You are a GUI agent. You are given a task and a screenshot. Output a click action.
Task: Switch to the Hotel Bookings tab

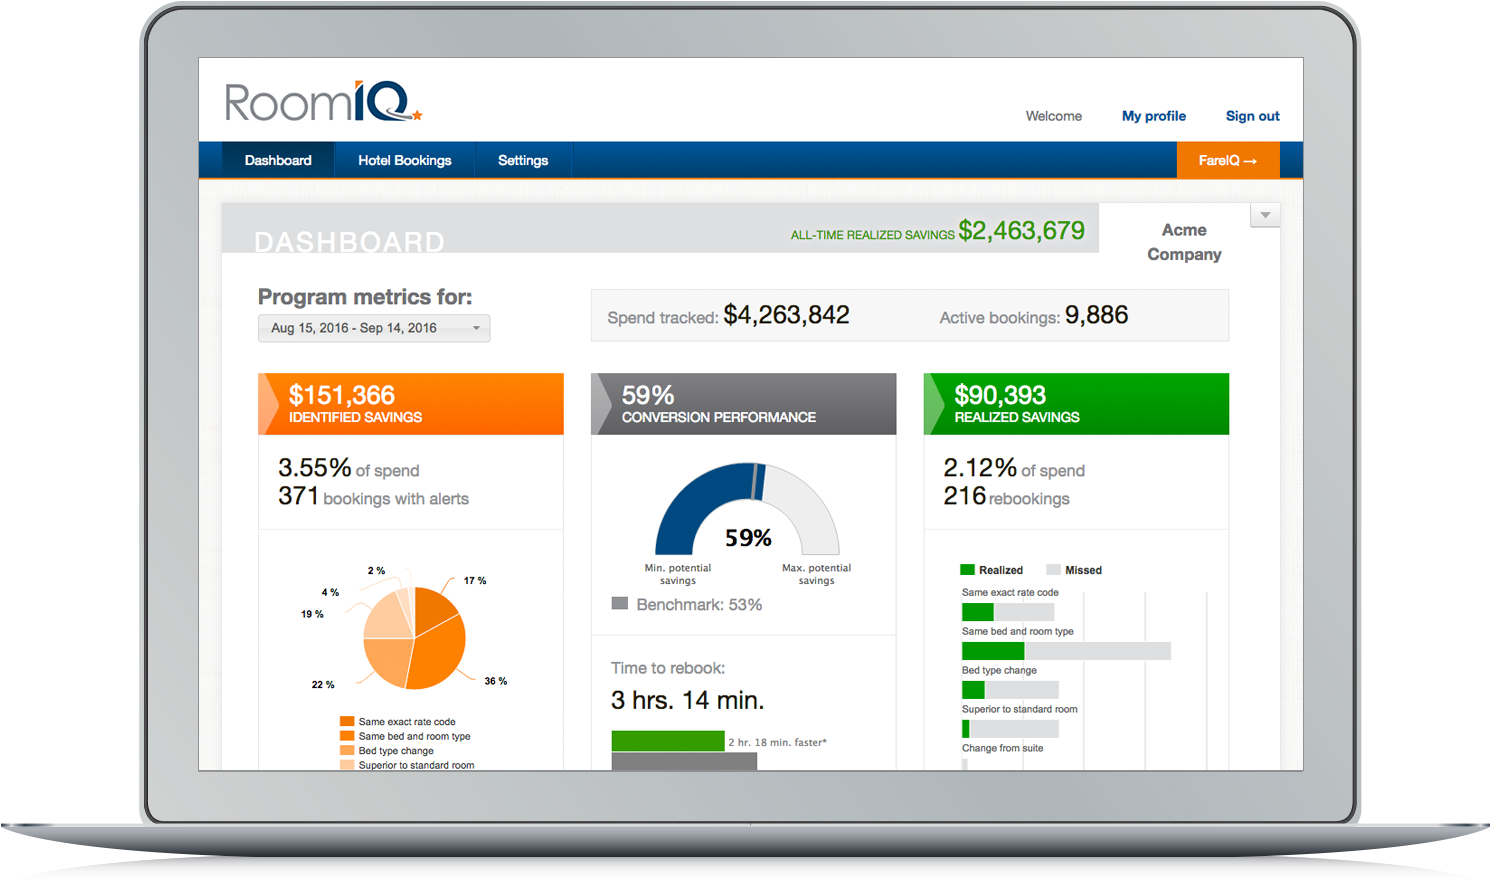click(x=404, y=160)
